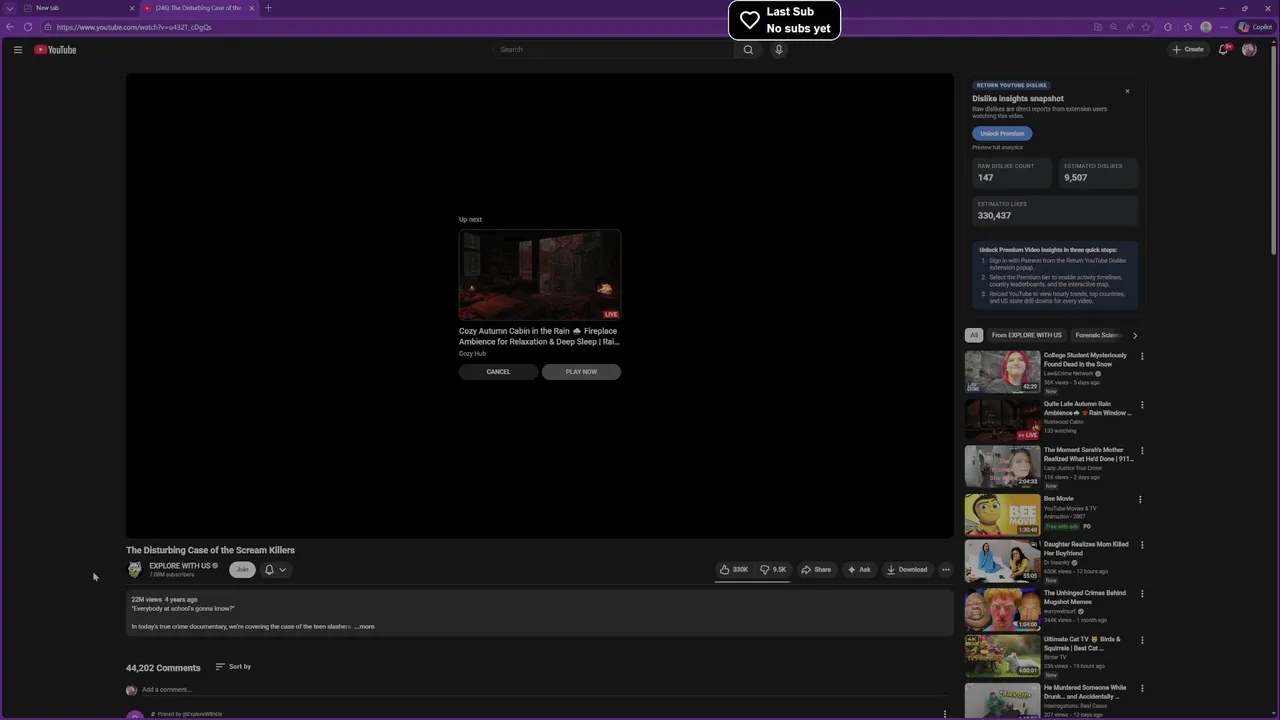Open a new browser tab
Viewport: 1280px width, 720px height.
tap(268, 8)
